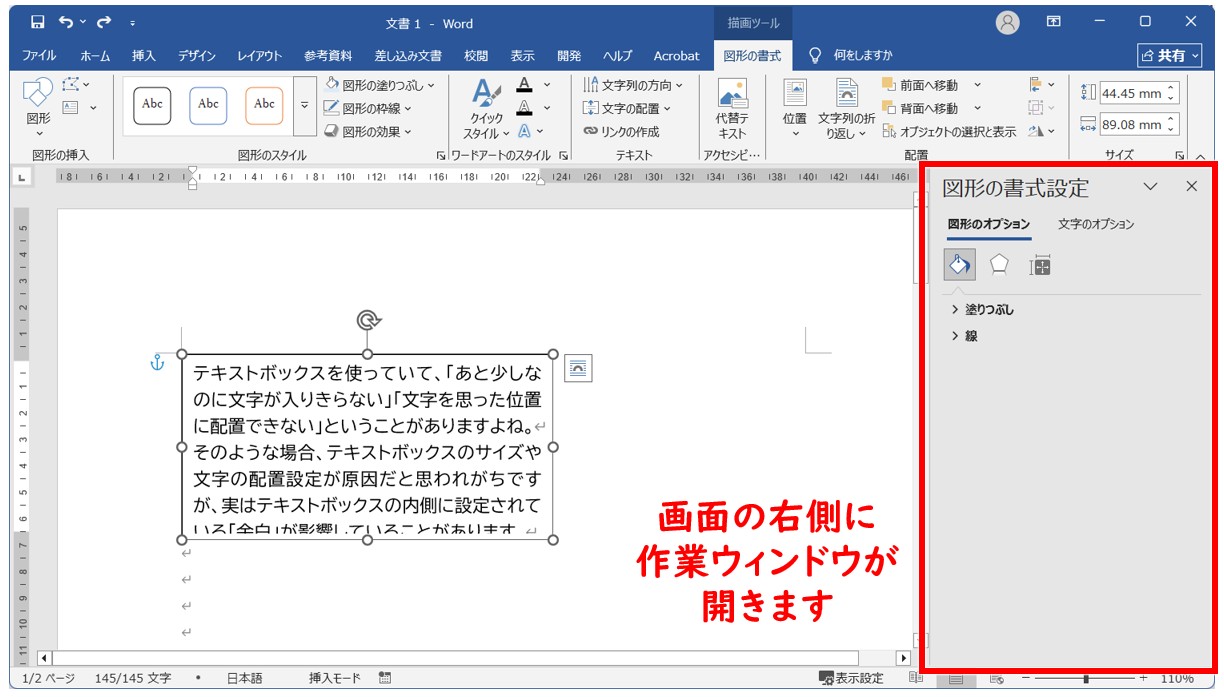
Task: Switch to the ホーム tab
Action: coord(95,56)
